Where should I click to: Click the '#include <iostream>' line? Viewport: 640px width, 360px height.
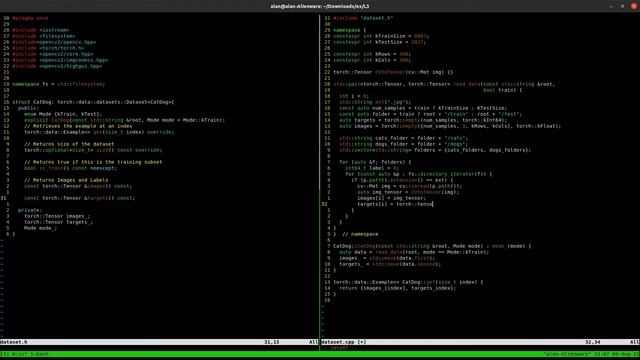(40, 30)
